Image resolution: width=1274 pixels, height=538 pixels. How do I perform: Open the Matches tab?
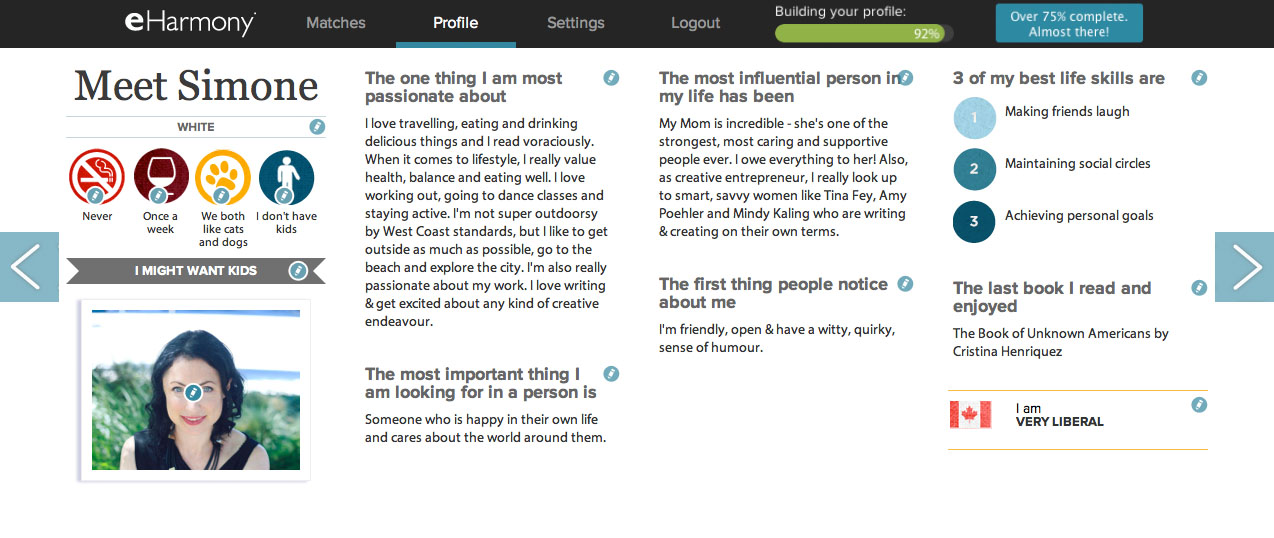click(336, 23)
